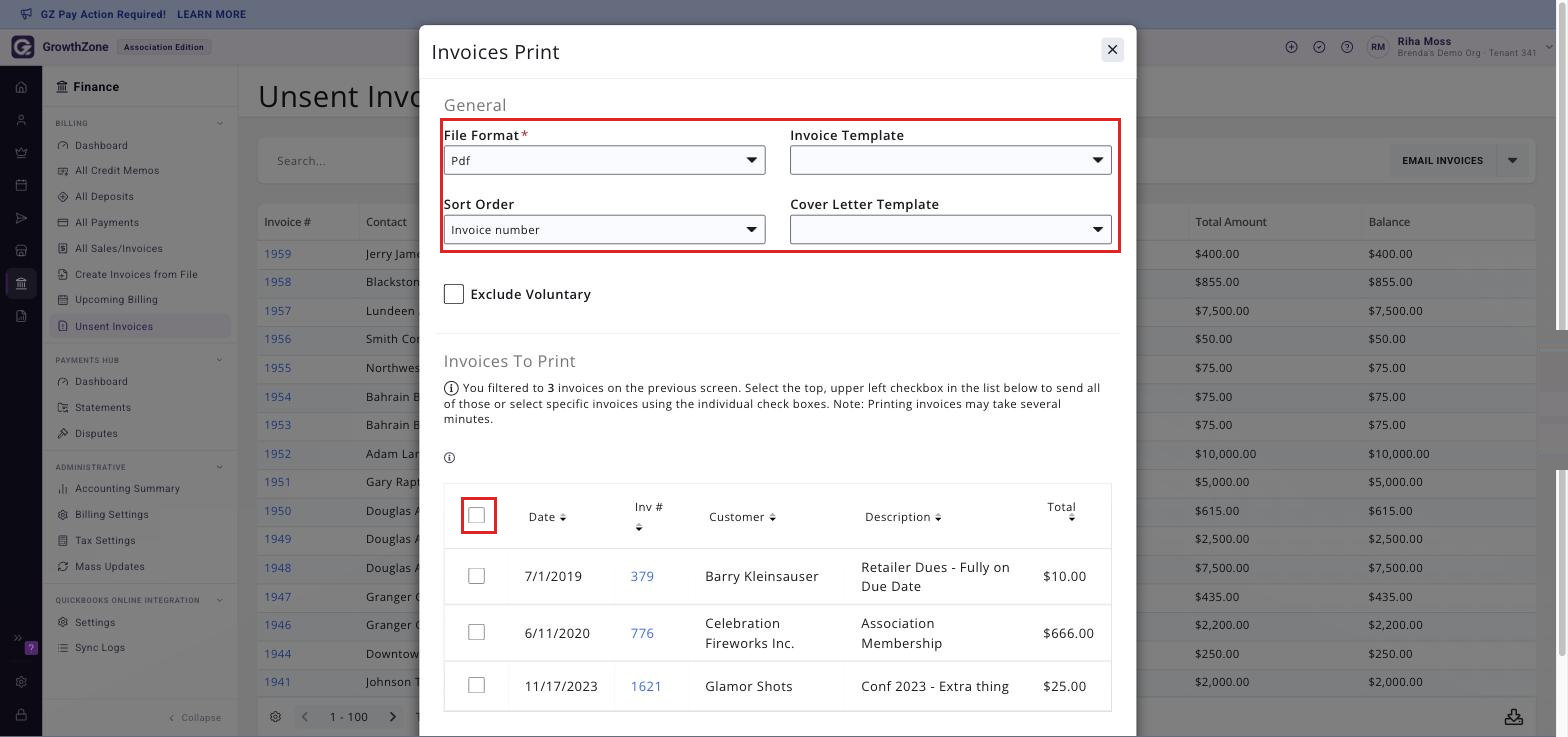The image size is (1568, 737).
Task: Click the info icon above the invoice list
Action: point(450,458)
